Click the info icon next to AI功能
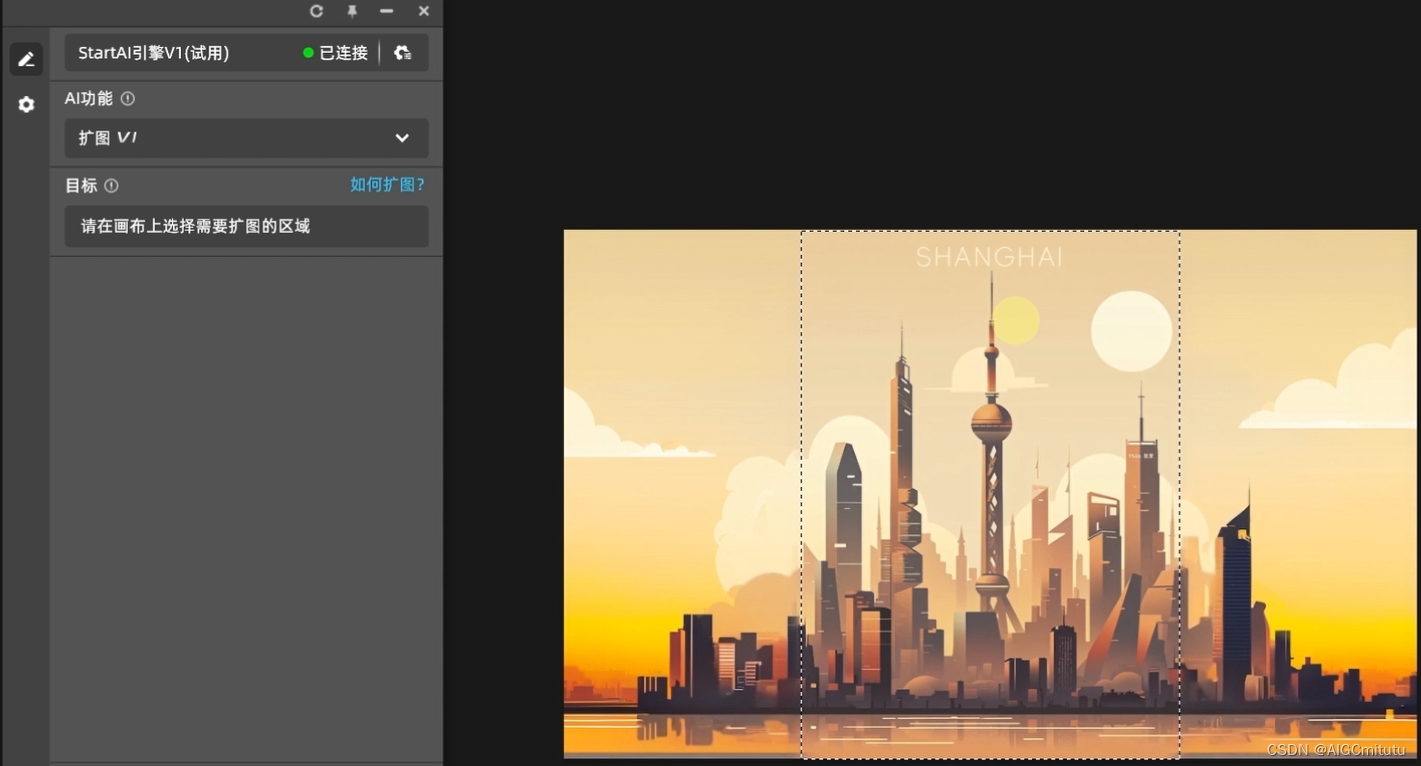Screen dimensions: 1421x766 tap(127, 98)
